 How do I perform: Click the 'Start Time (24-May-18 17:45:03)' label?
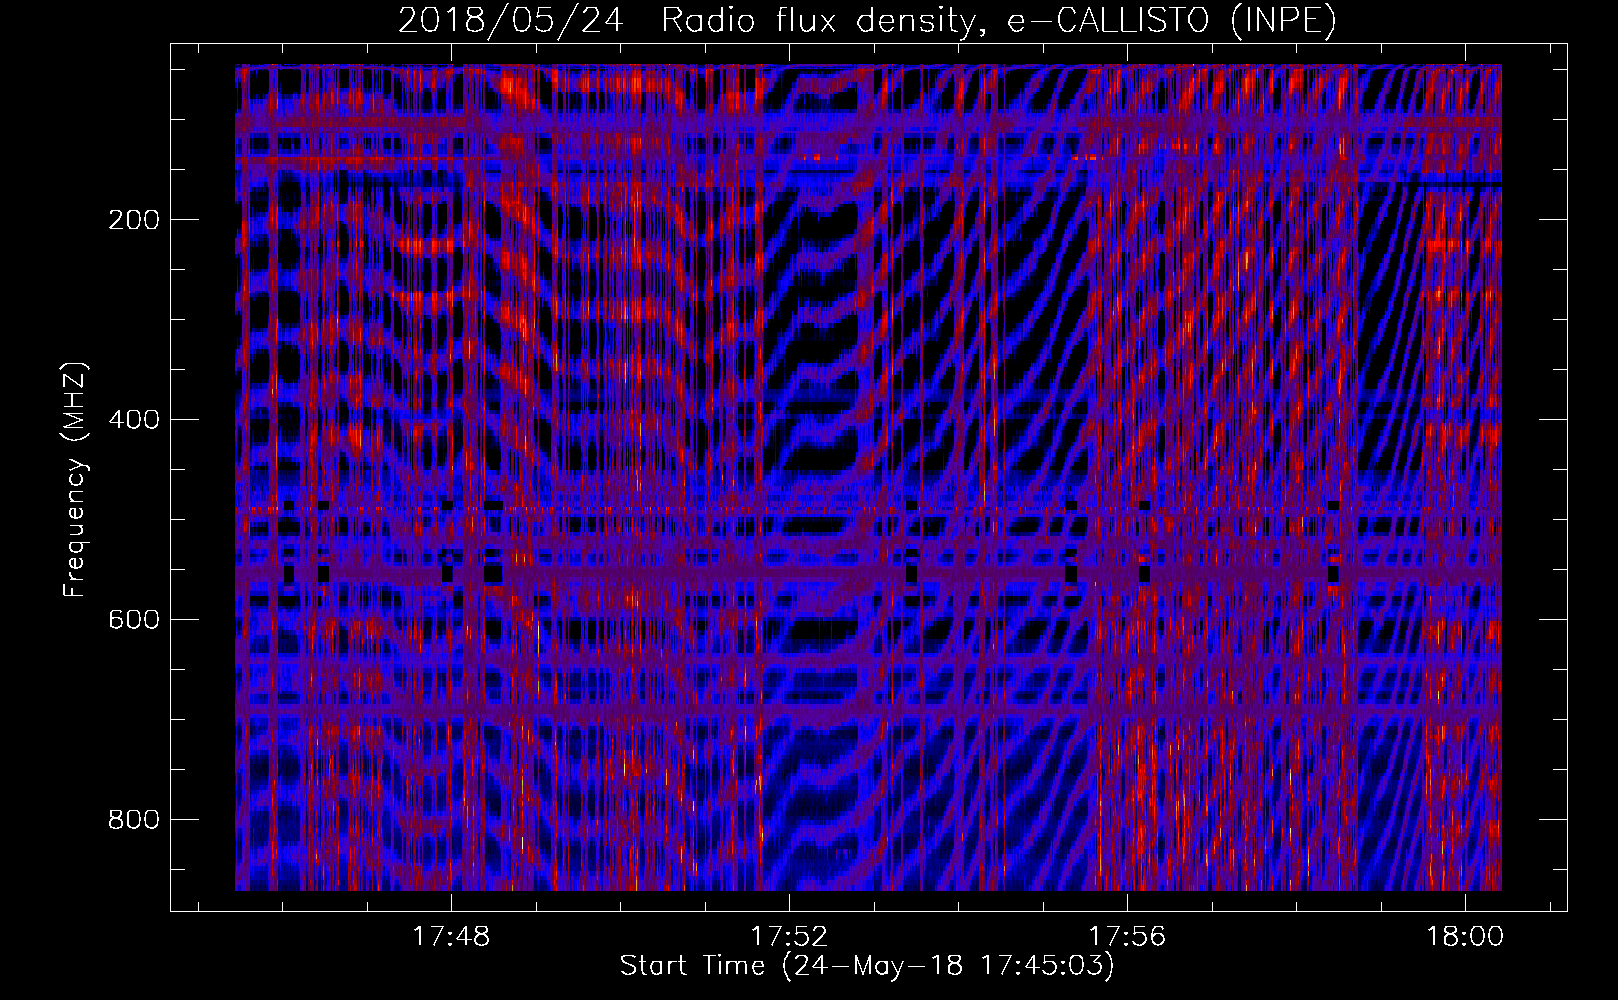click(867, 966)
